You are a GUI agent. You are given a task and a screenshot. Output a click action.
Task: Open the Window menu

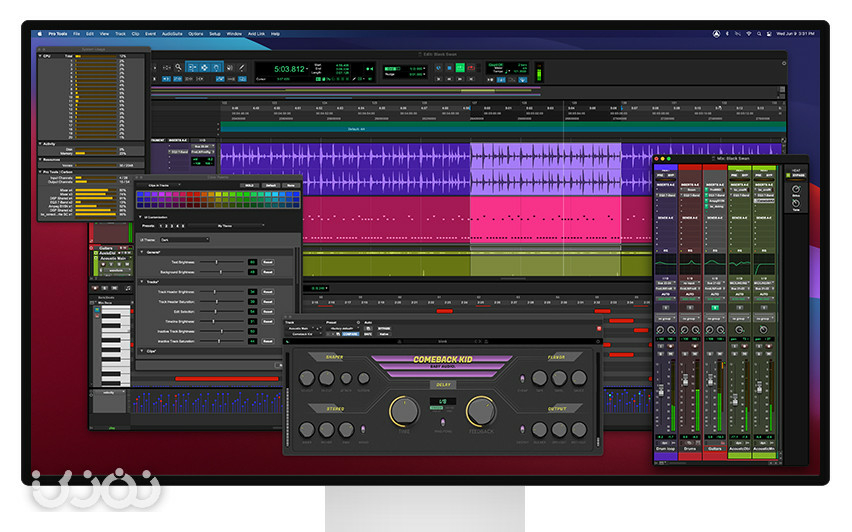(x=234, y=34)
